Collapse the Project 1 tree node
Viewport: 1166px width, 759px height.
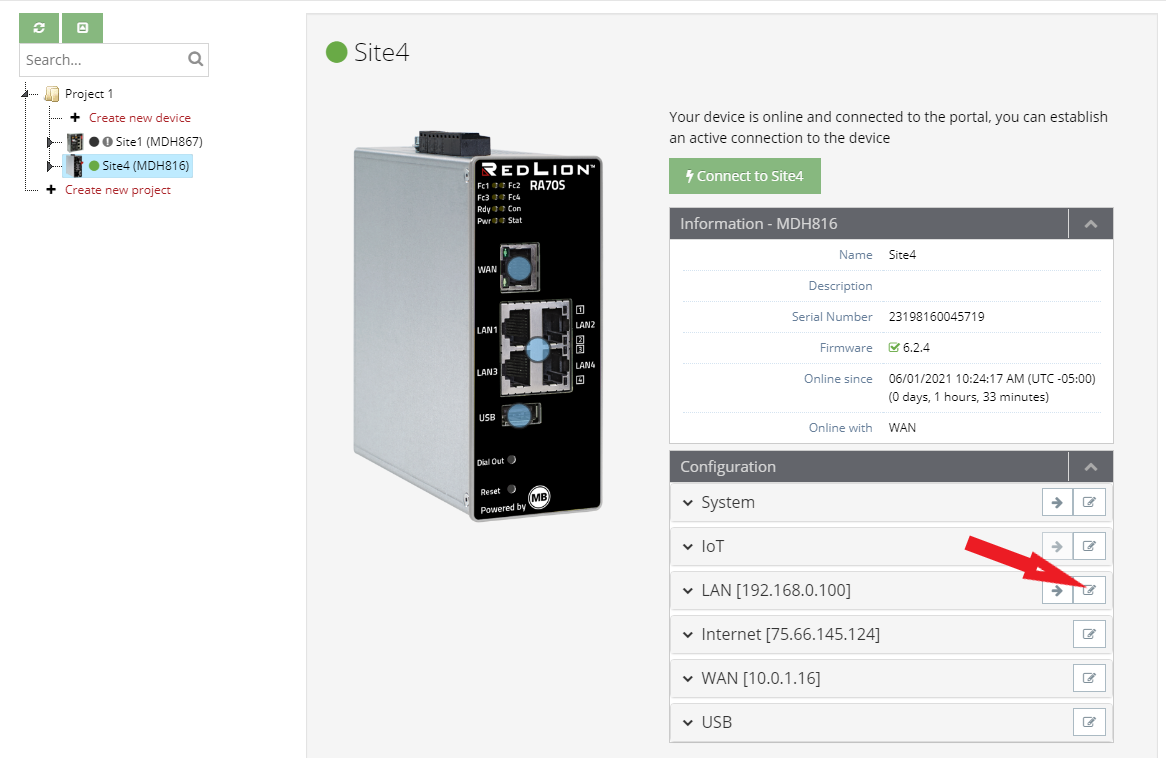tap(25, 94)
